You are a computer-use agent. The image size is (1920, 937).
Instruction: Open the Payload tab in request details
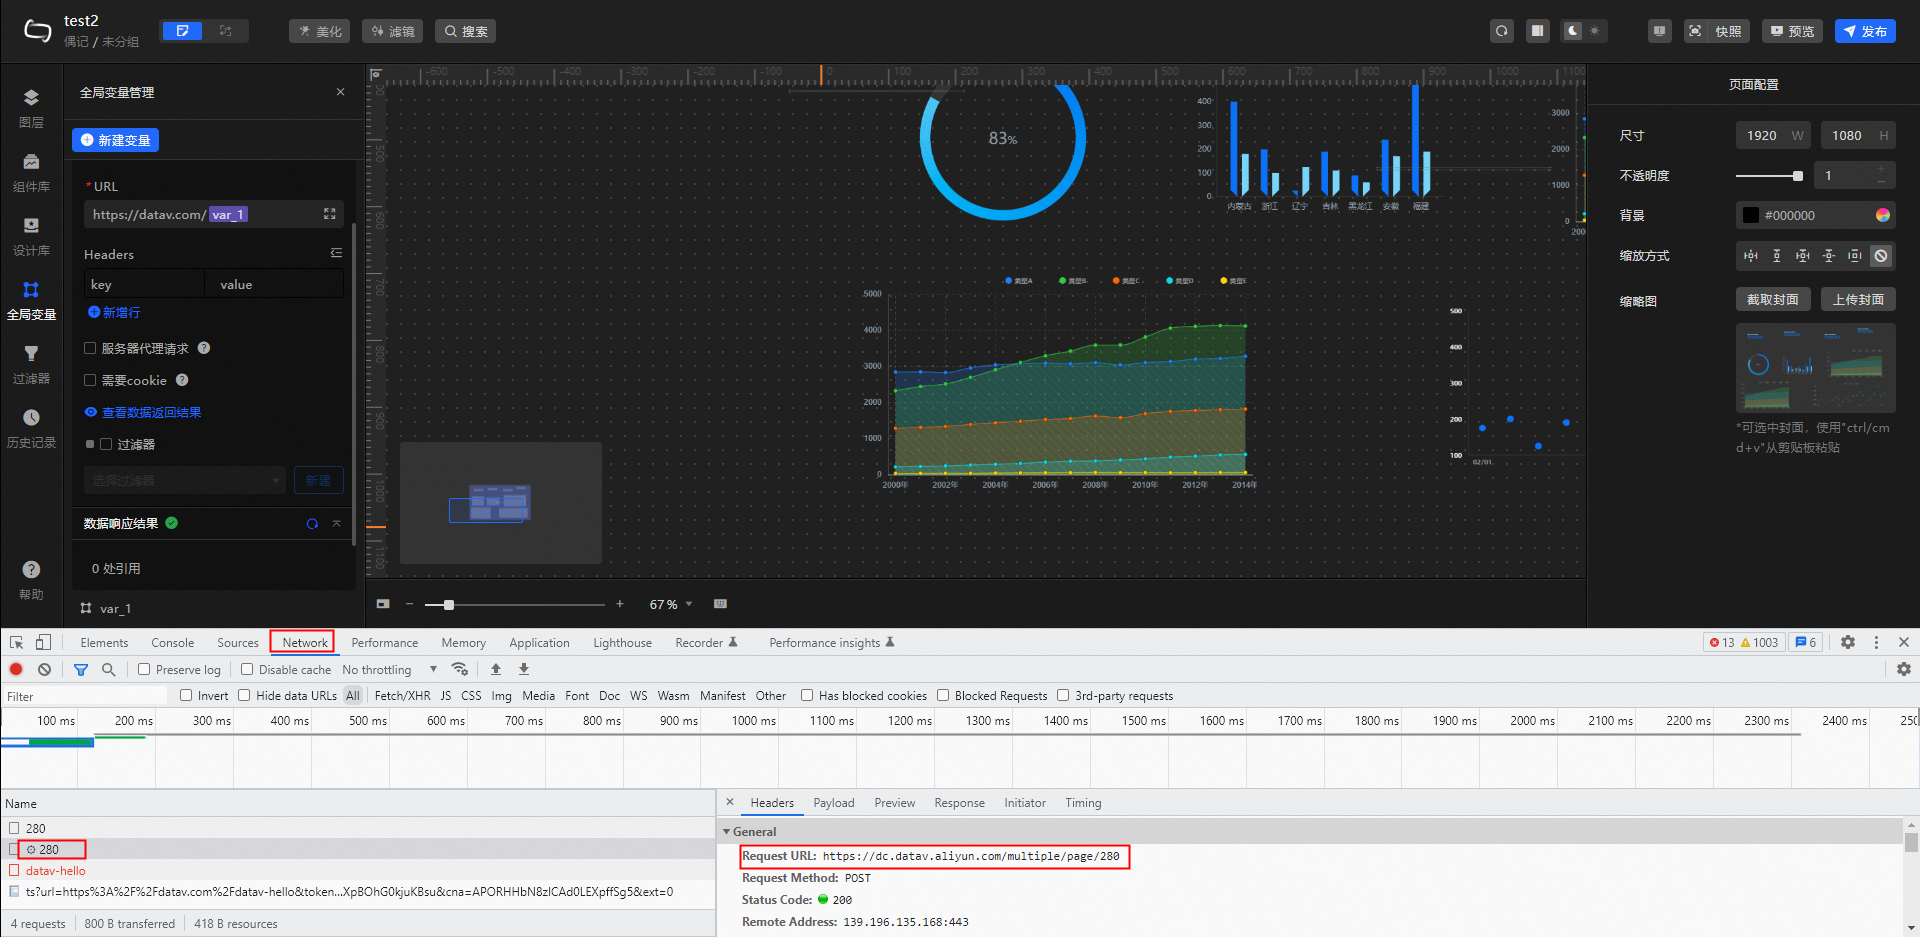pos(833,803)
